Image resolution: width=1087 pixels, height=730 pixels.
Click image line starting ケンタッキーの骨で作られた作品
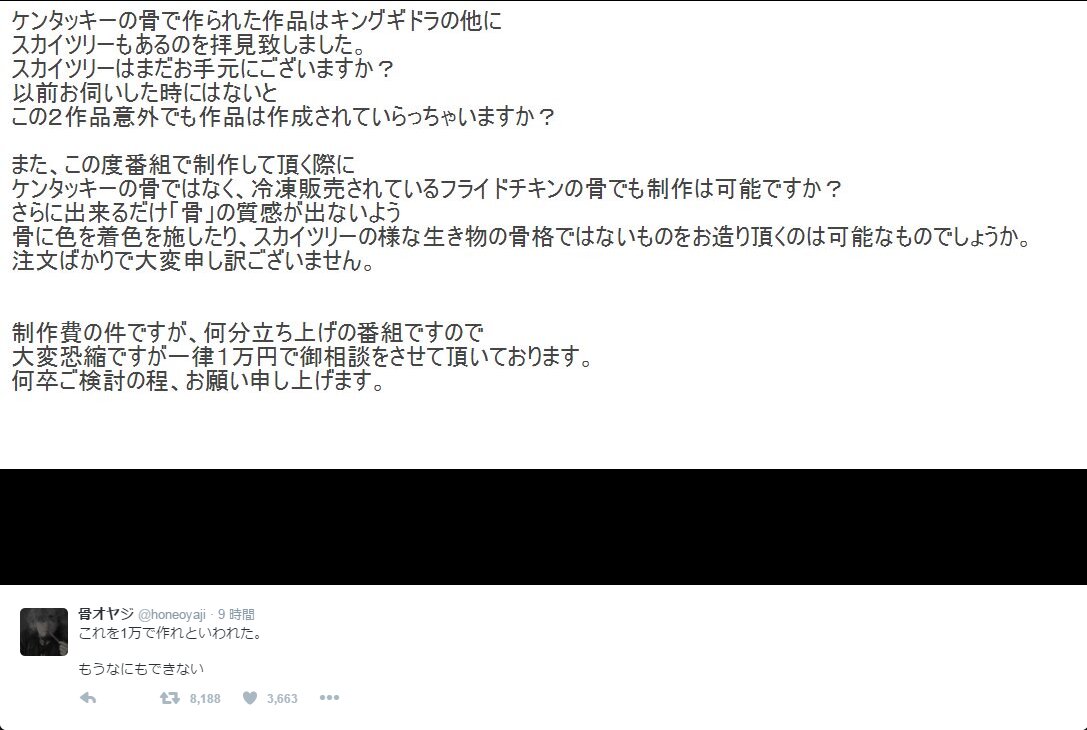click(256, 21)
